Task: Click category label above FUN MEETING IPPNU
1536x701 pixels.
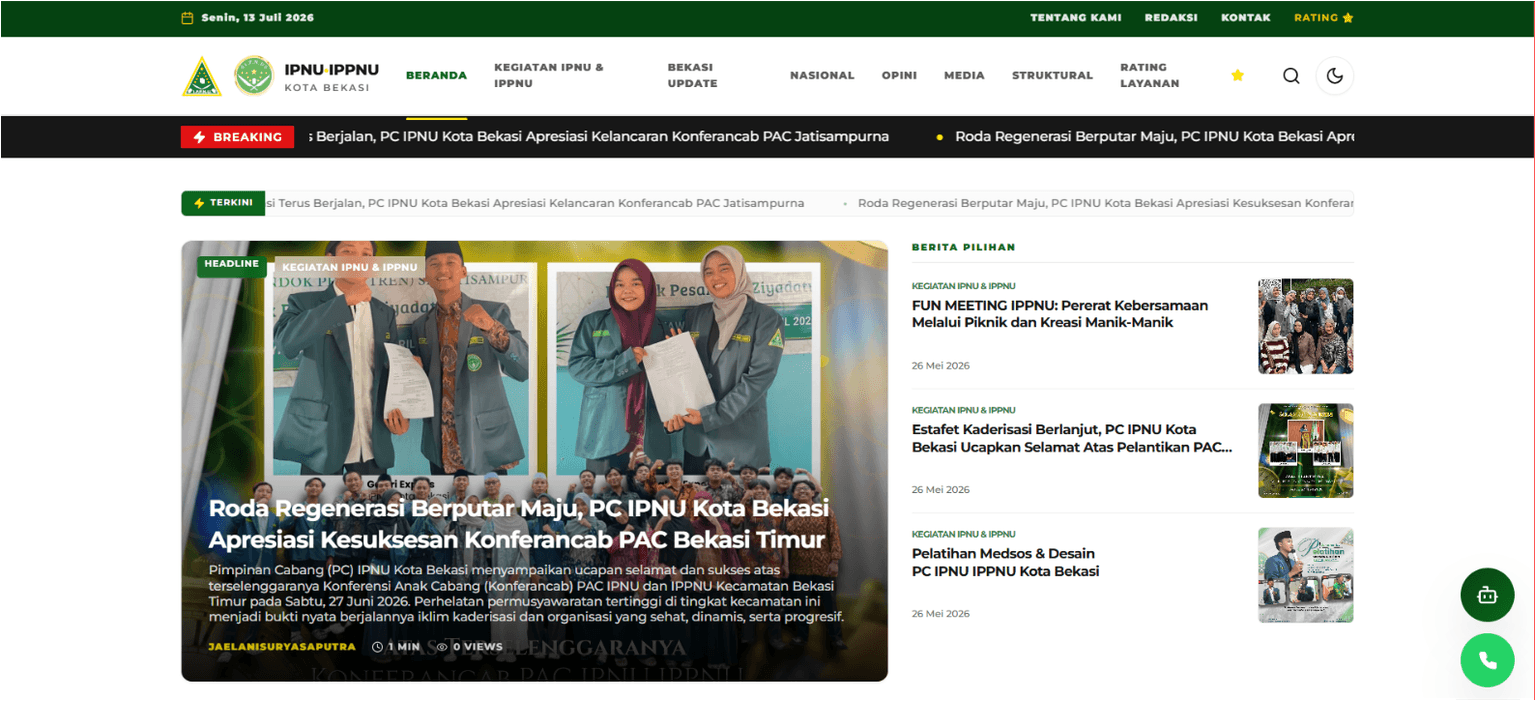Action: 963,286
